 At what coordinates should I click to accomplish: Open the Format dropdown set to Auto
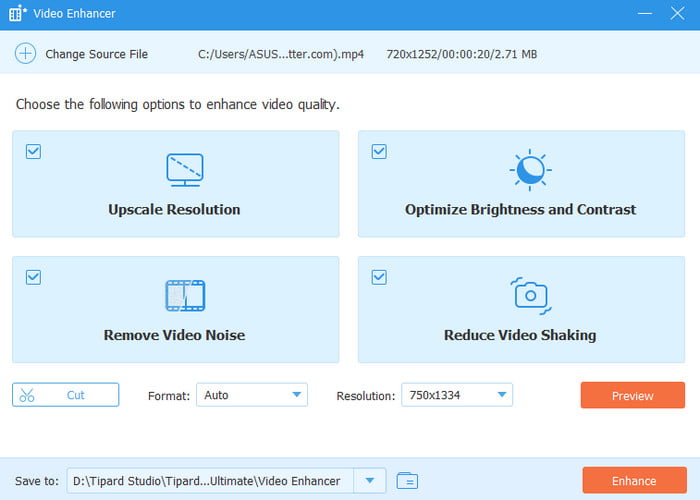(x=252, y=395)
